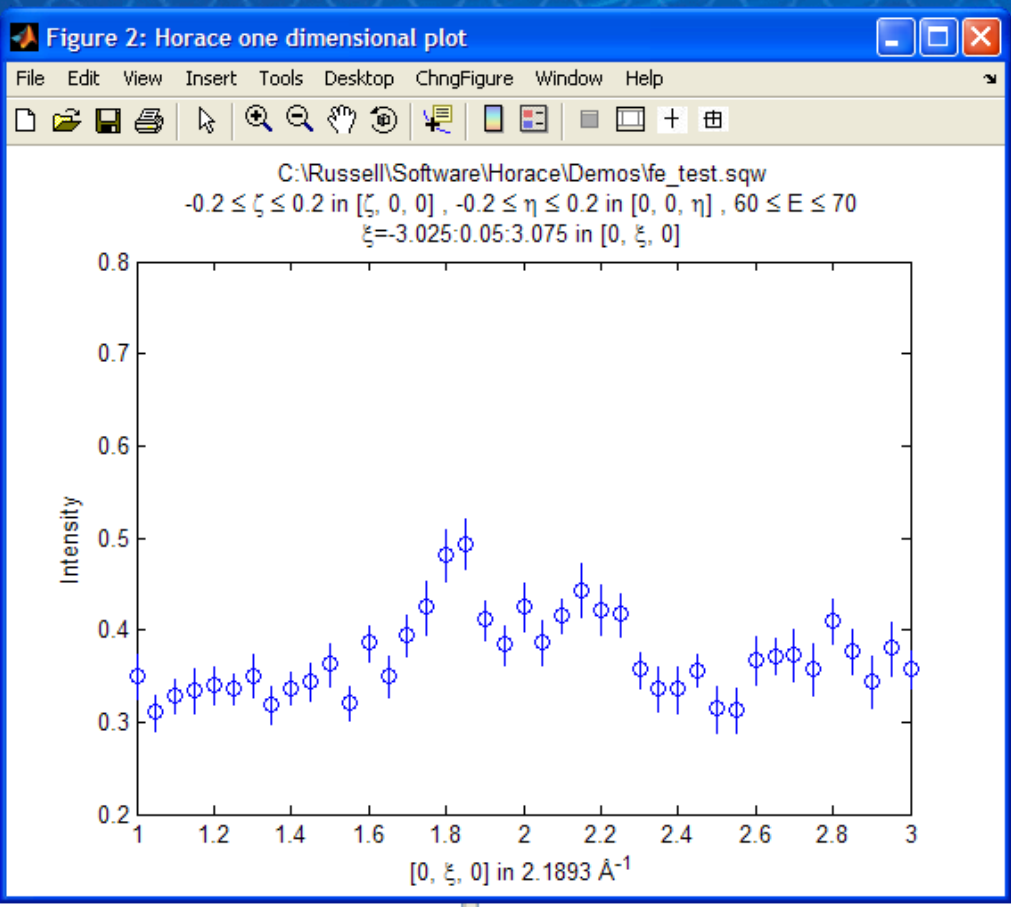Click the New Figure icon

pyautogui.click(x=26, y=121)
